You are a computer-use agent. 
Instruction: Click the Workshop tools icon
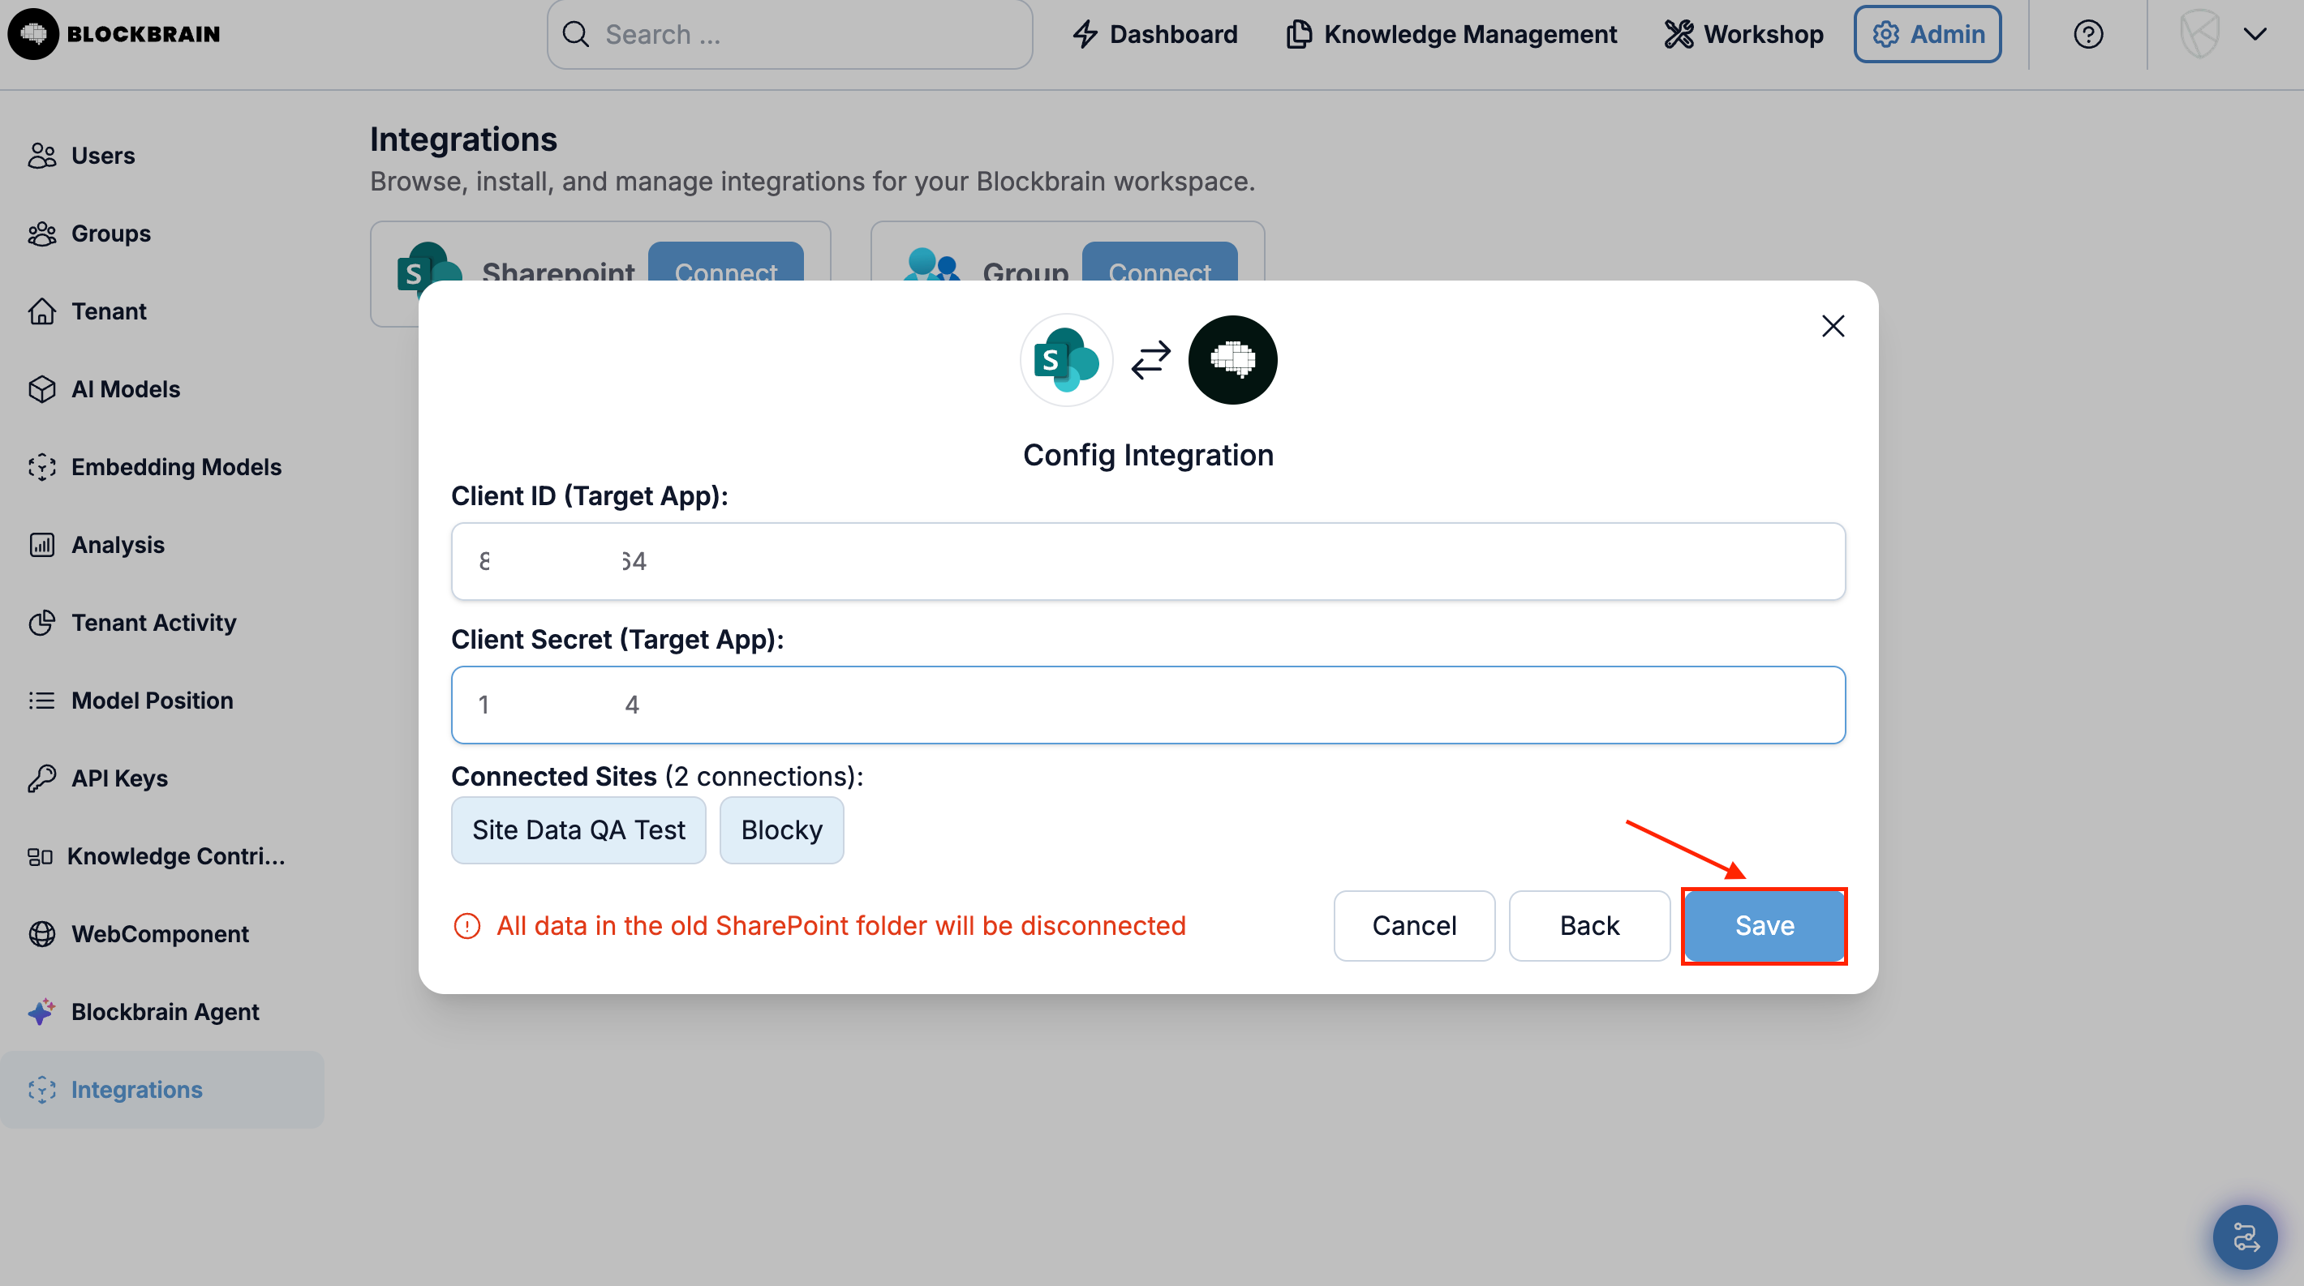click(1678, 34)
